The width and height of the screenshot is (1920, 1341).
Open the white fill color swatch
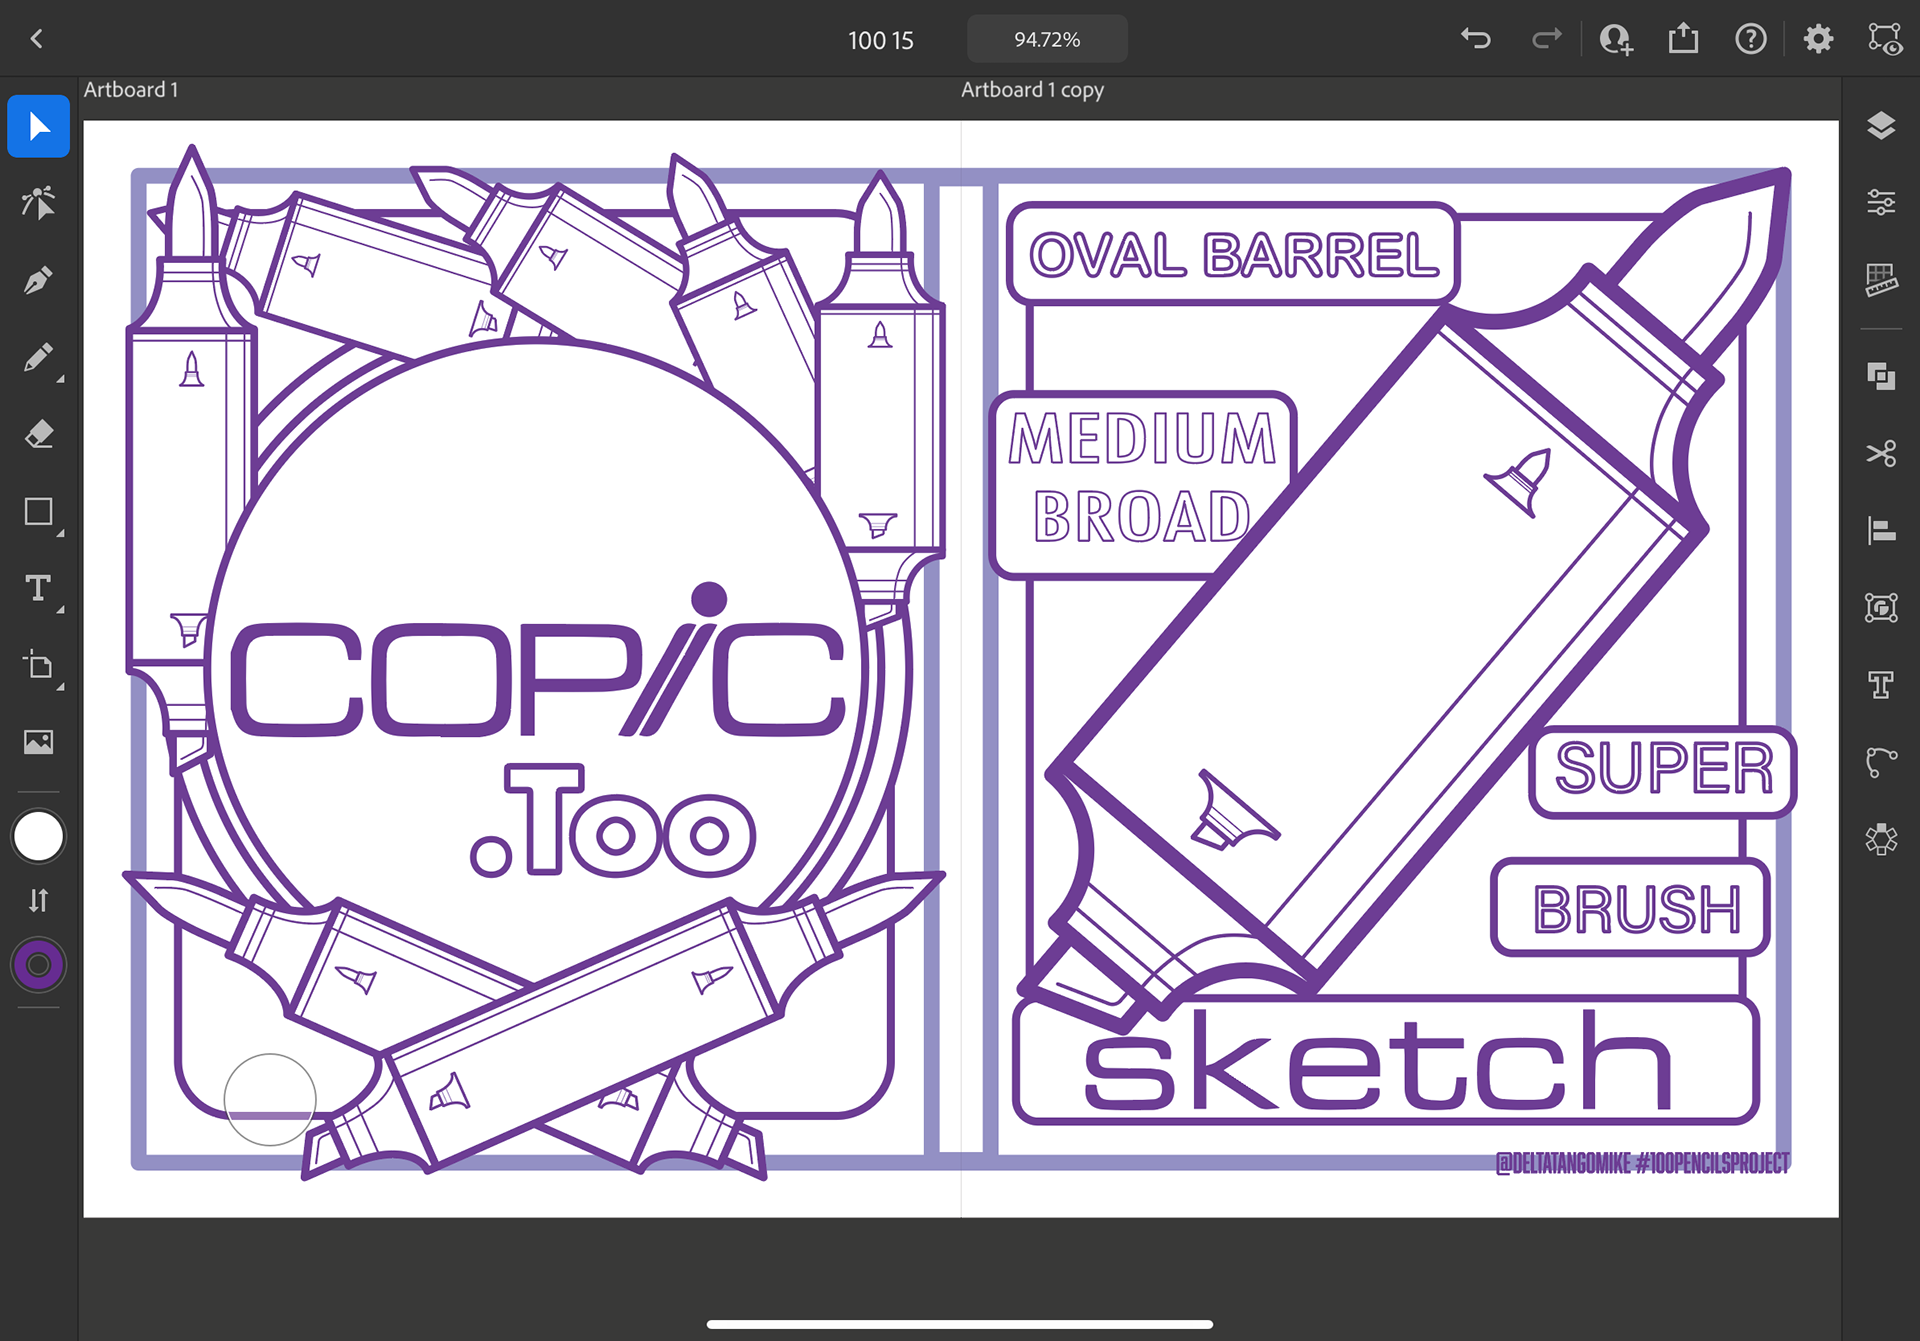(x=38, y=836)
